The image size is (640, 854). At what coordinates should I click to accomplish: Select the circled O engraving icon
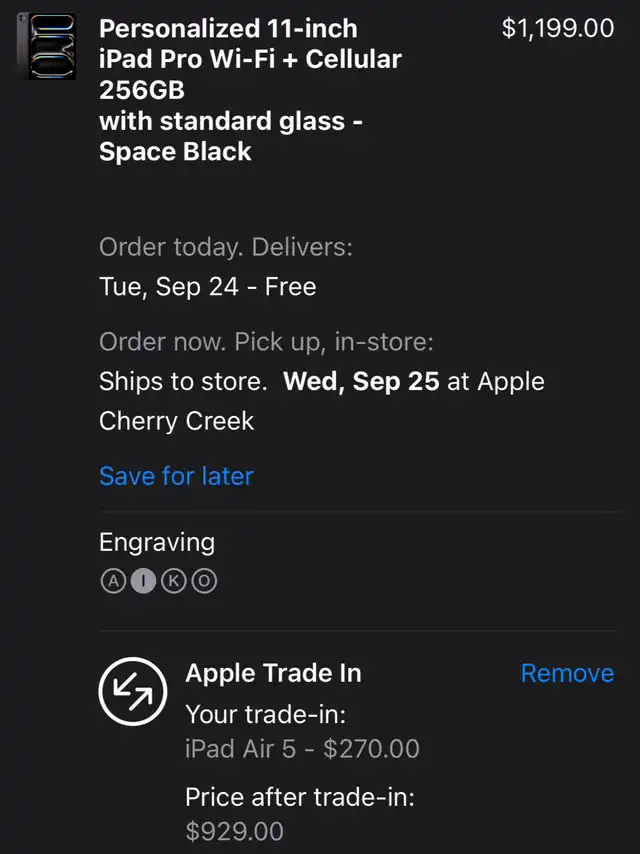point(204,581)
